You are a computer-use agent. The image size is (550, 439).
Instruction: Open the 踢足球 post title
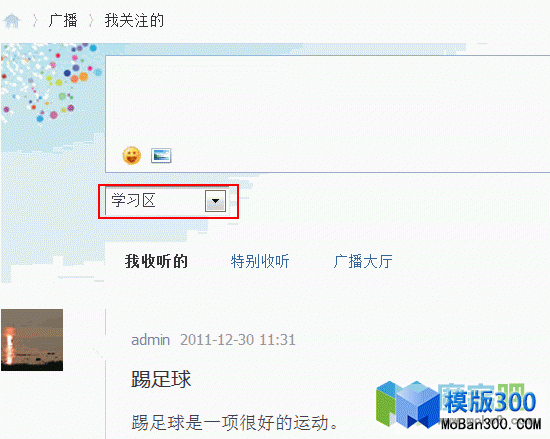(x=161, y=379)
